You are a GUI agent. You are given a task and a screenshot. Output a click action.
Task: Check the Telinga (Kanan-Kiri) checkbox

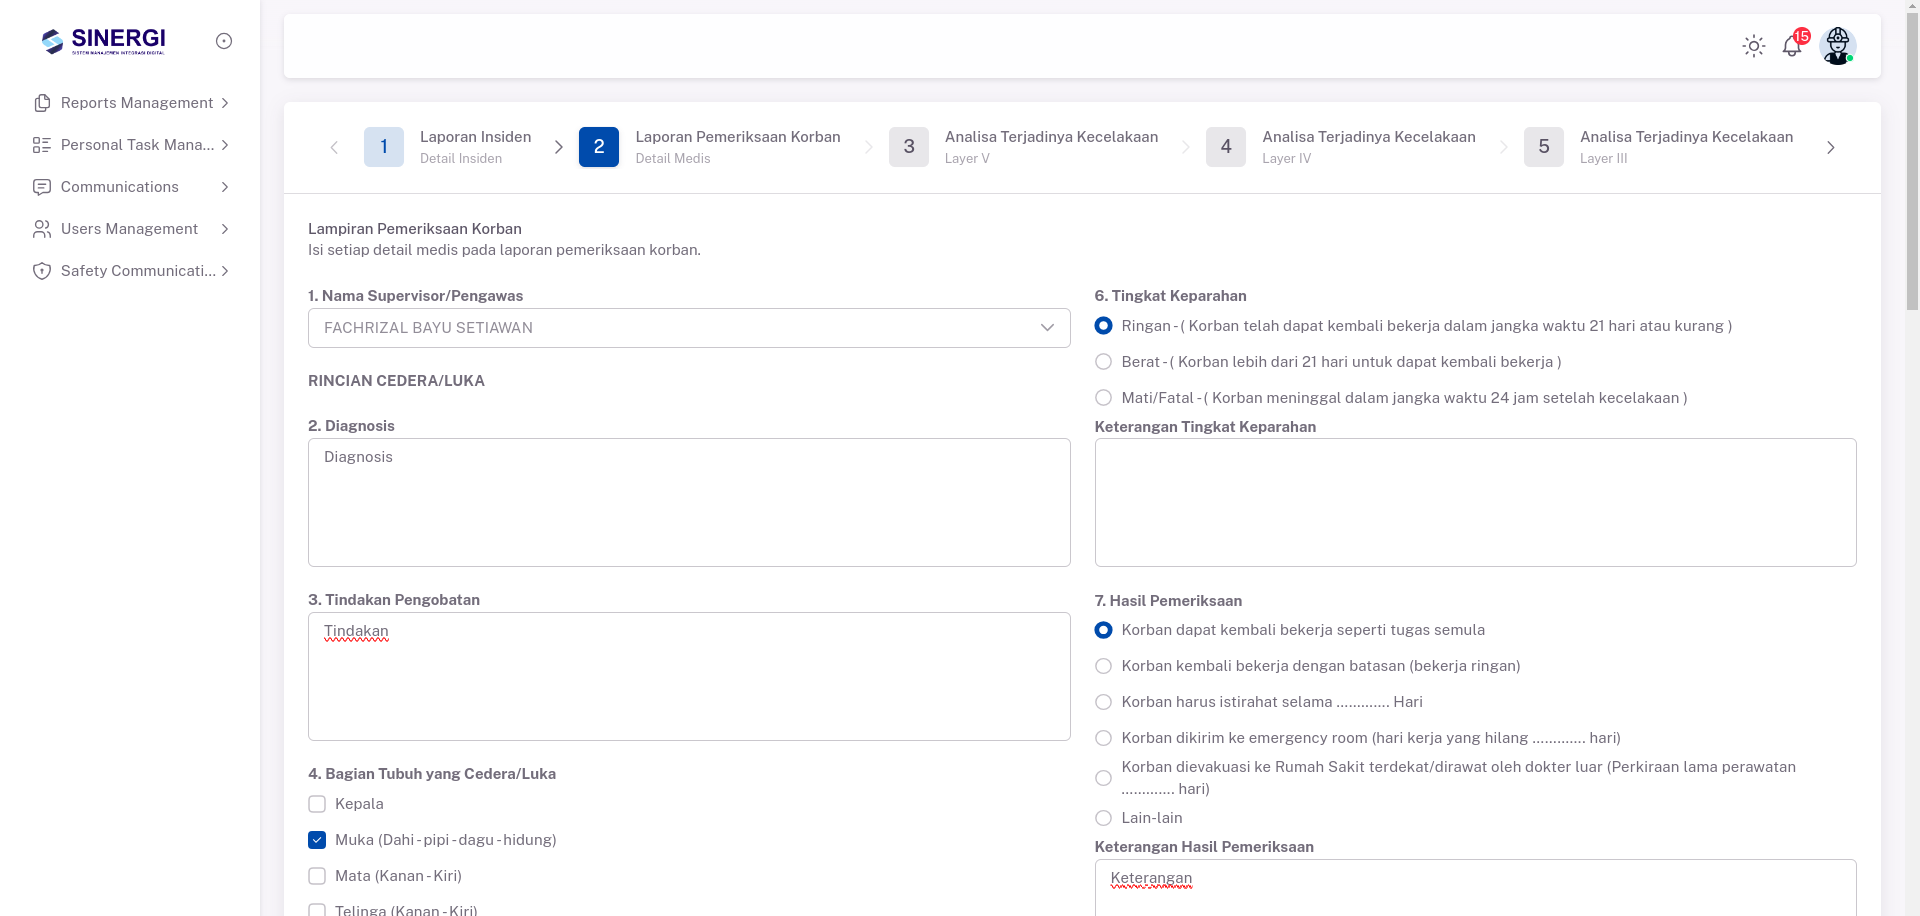click(317, 910)
